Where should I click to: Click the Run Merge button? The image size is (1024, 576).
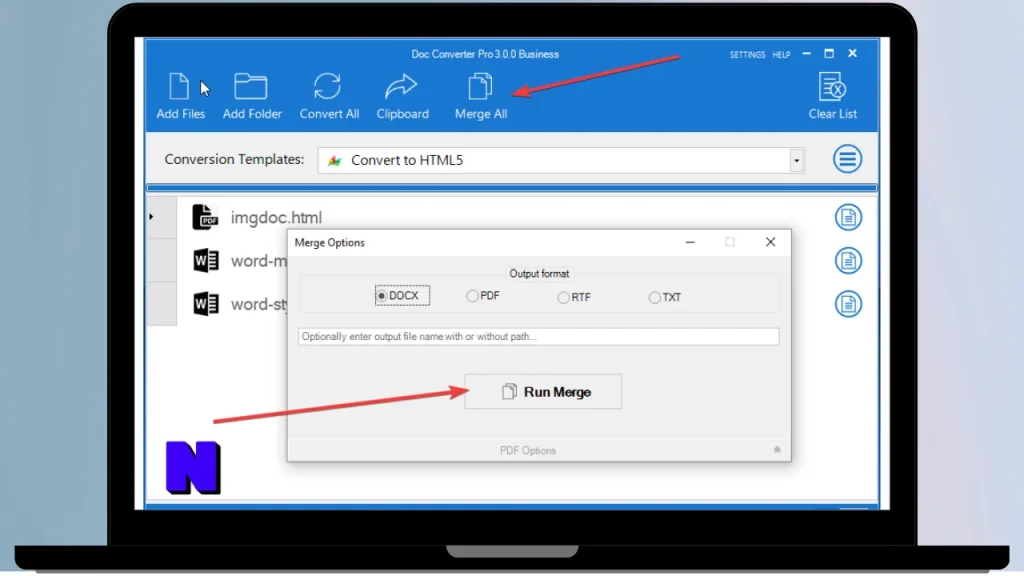(x=543, y=392)
